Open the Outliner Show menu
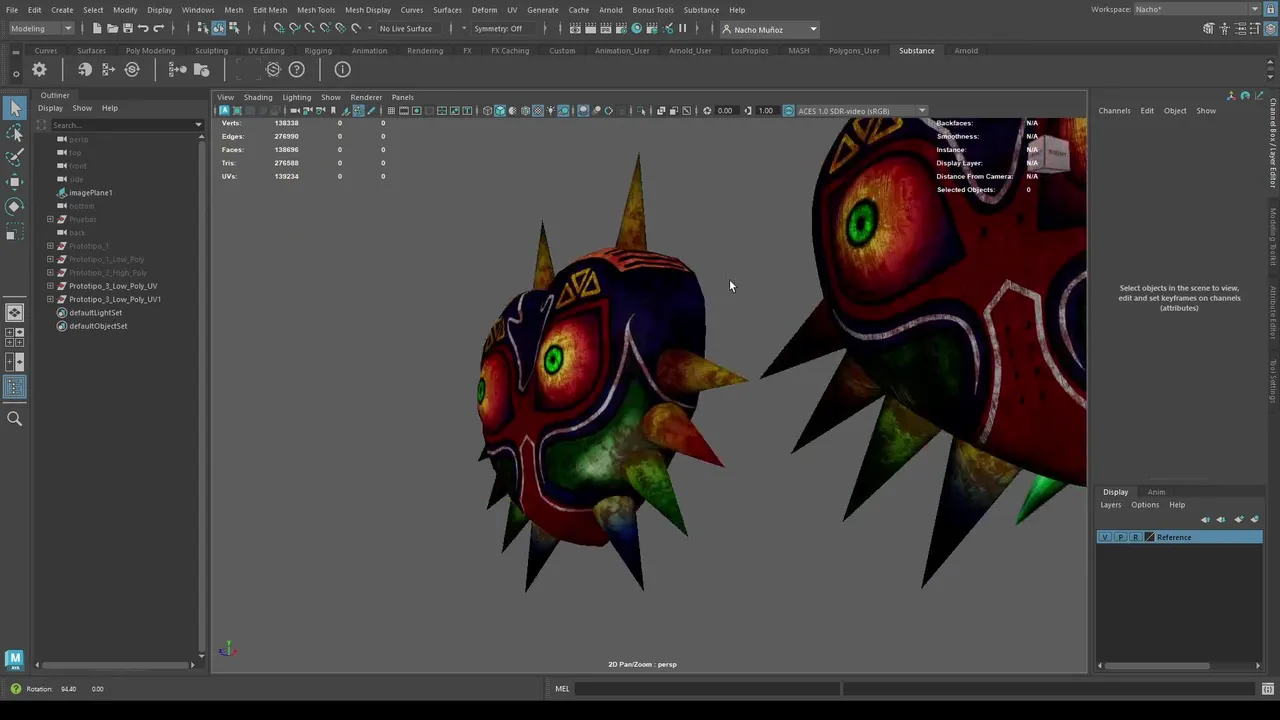The width and height of the screenshot is (1280, 720). [82, 108]
